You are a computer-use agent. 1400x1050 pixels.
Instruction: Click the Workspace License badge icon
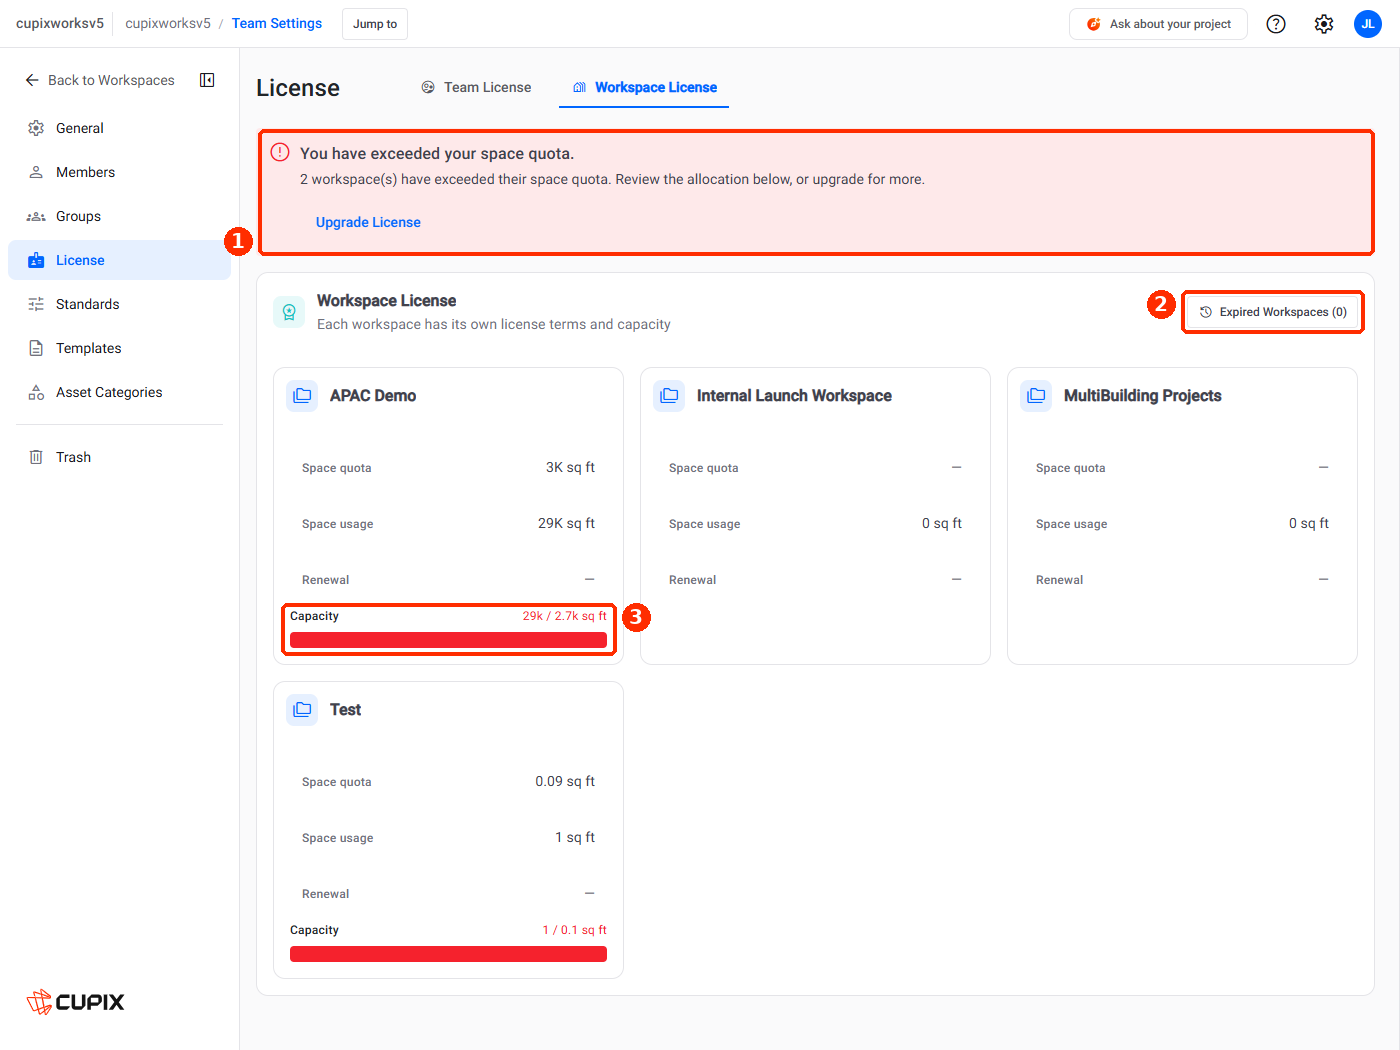[289, 312]
